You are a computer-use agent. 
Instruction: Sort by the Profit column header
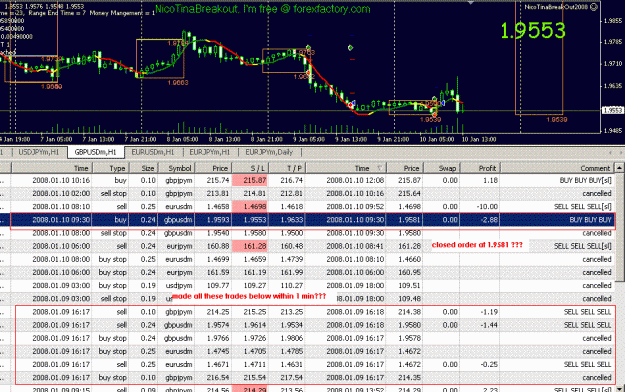(x=480, y=168)
